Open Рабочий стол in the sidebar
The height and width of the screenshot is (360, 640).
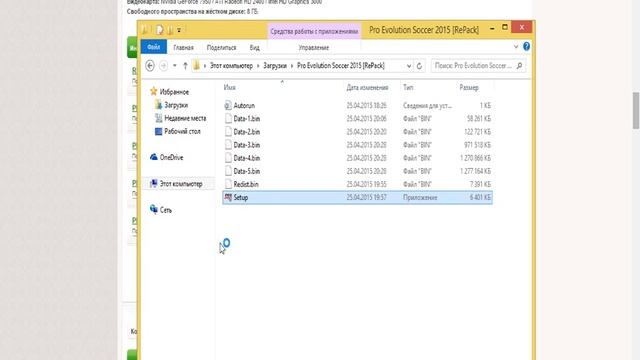pyautogui.click(x=182, y=131)
